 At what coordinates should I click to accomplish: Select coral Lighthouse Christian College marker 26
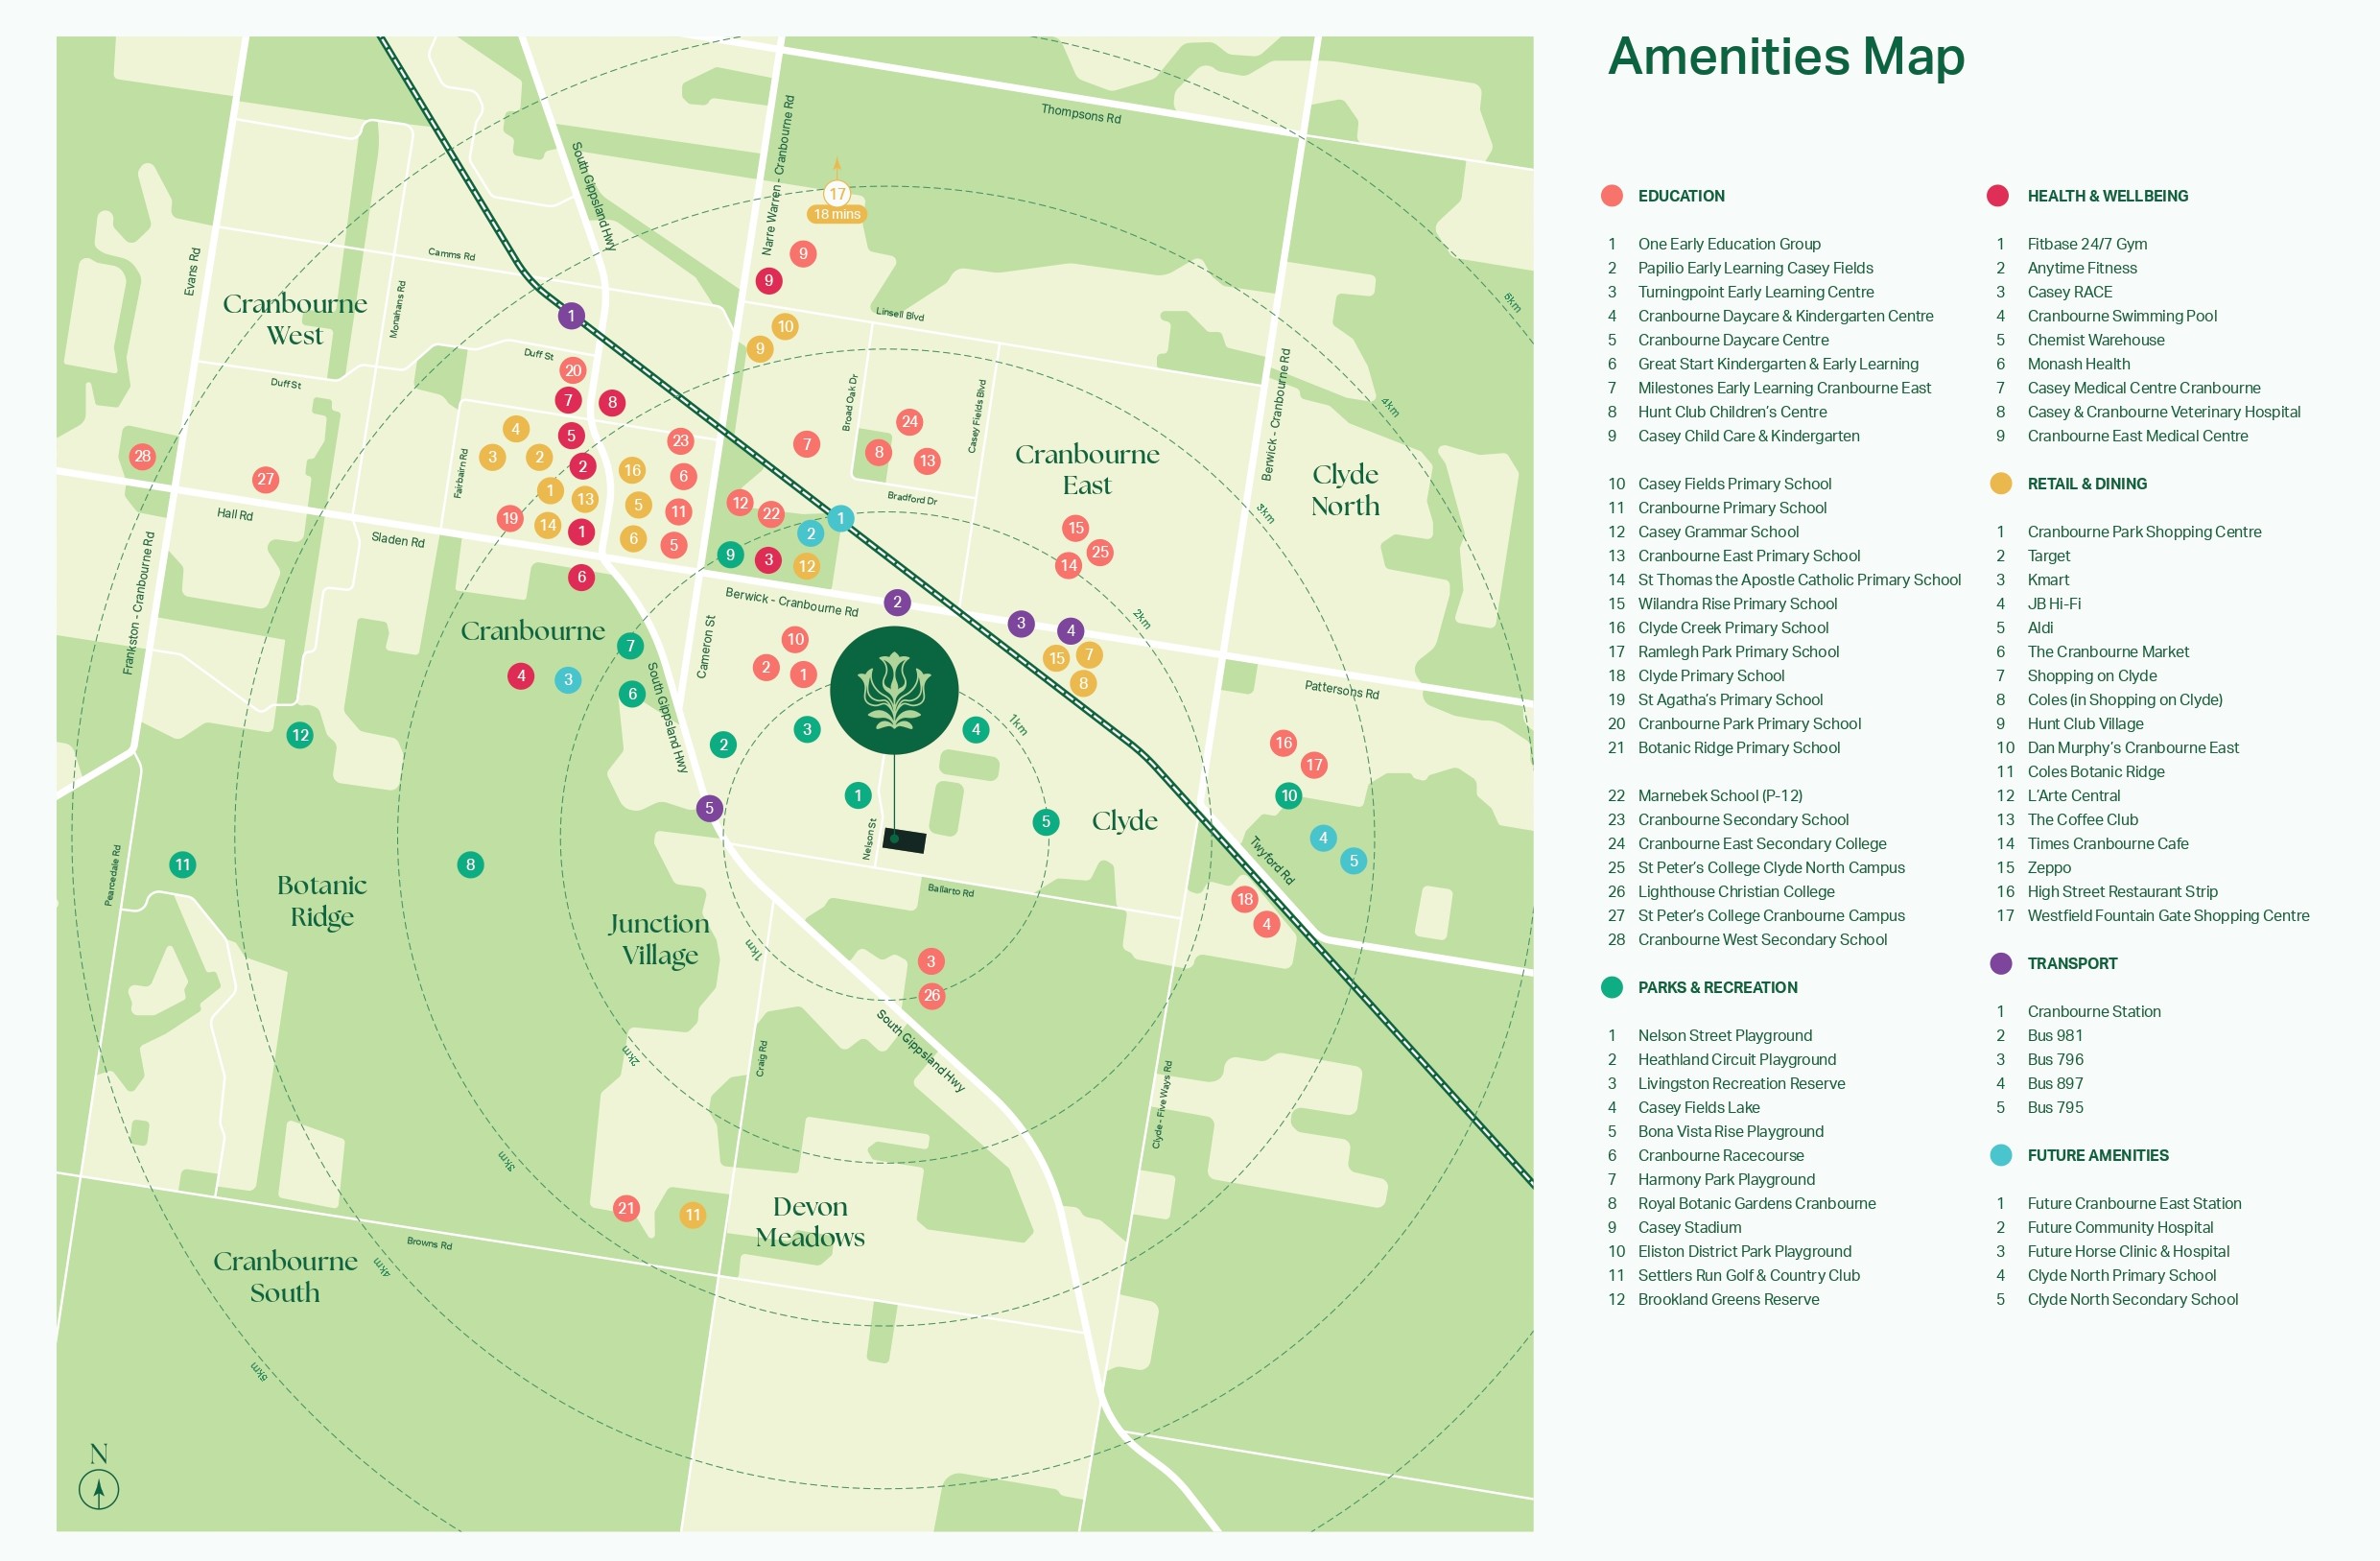[x=931, y=995]
